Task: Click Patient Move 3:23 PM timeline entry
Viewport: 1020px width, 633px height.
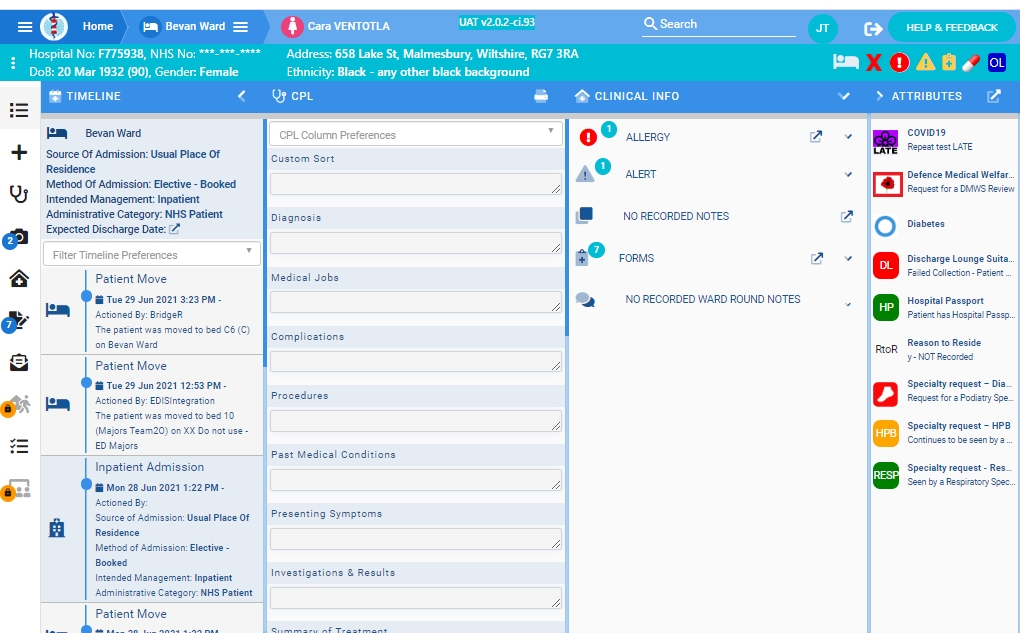Action: click(152, 311)
